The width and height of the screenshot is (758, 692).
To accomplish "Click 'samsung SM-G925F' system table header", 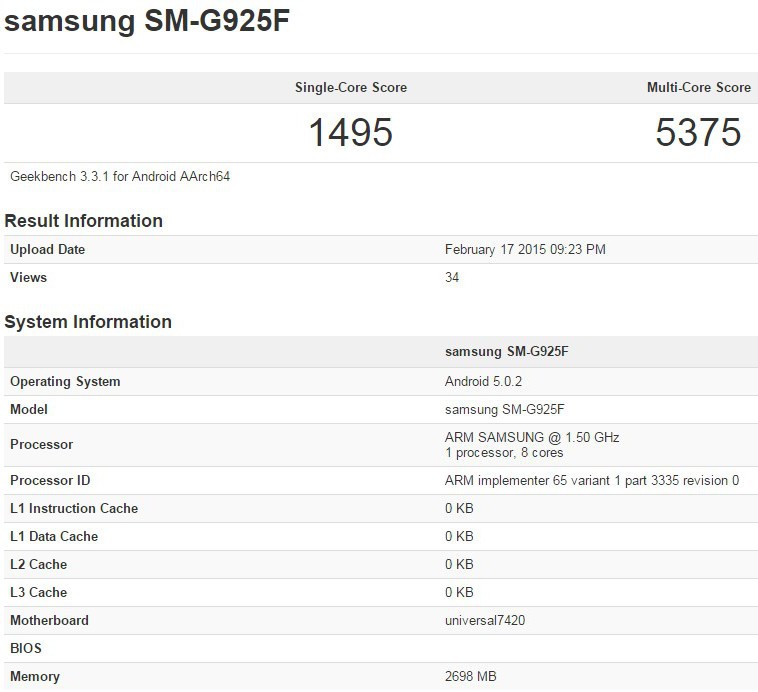I will point(507,352).
